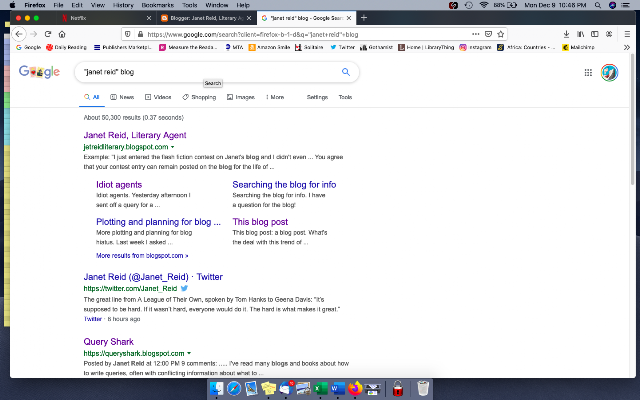Open the Google account avatar
640x400 pixels.
609,73
